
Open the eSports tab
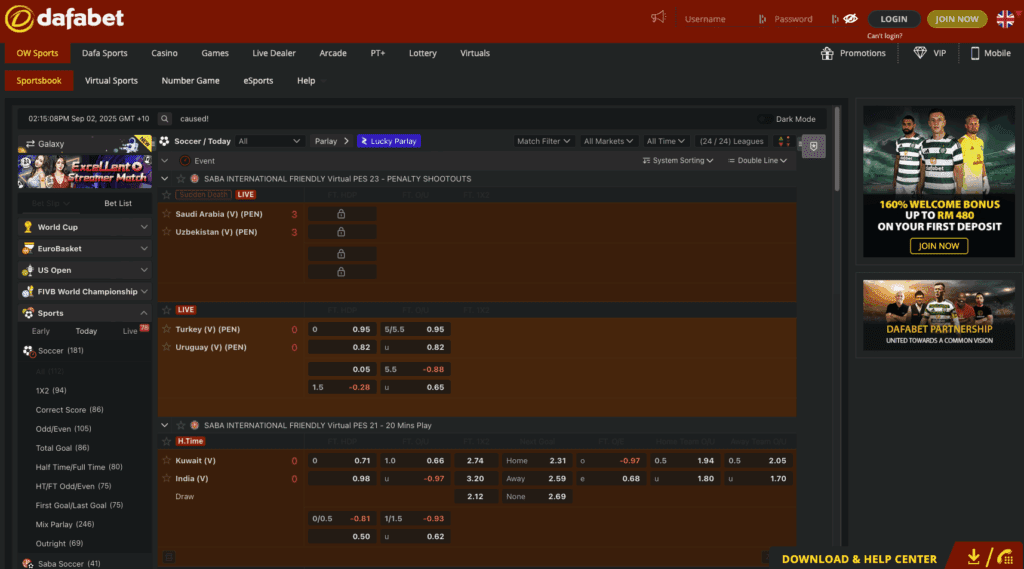point(259,81)
